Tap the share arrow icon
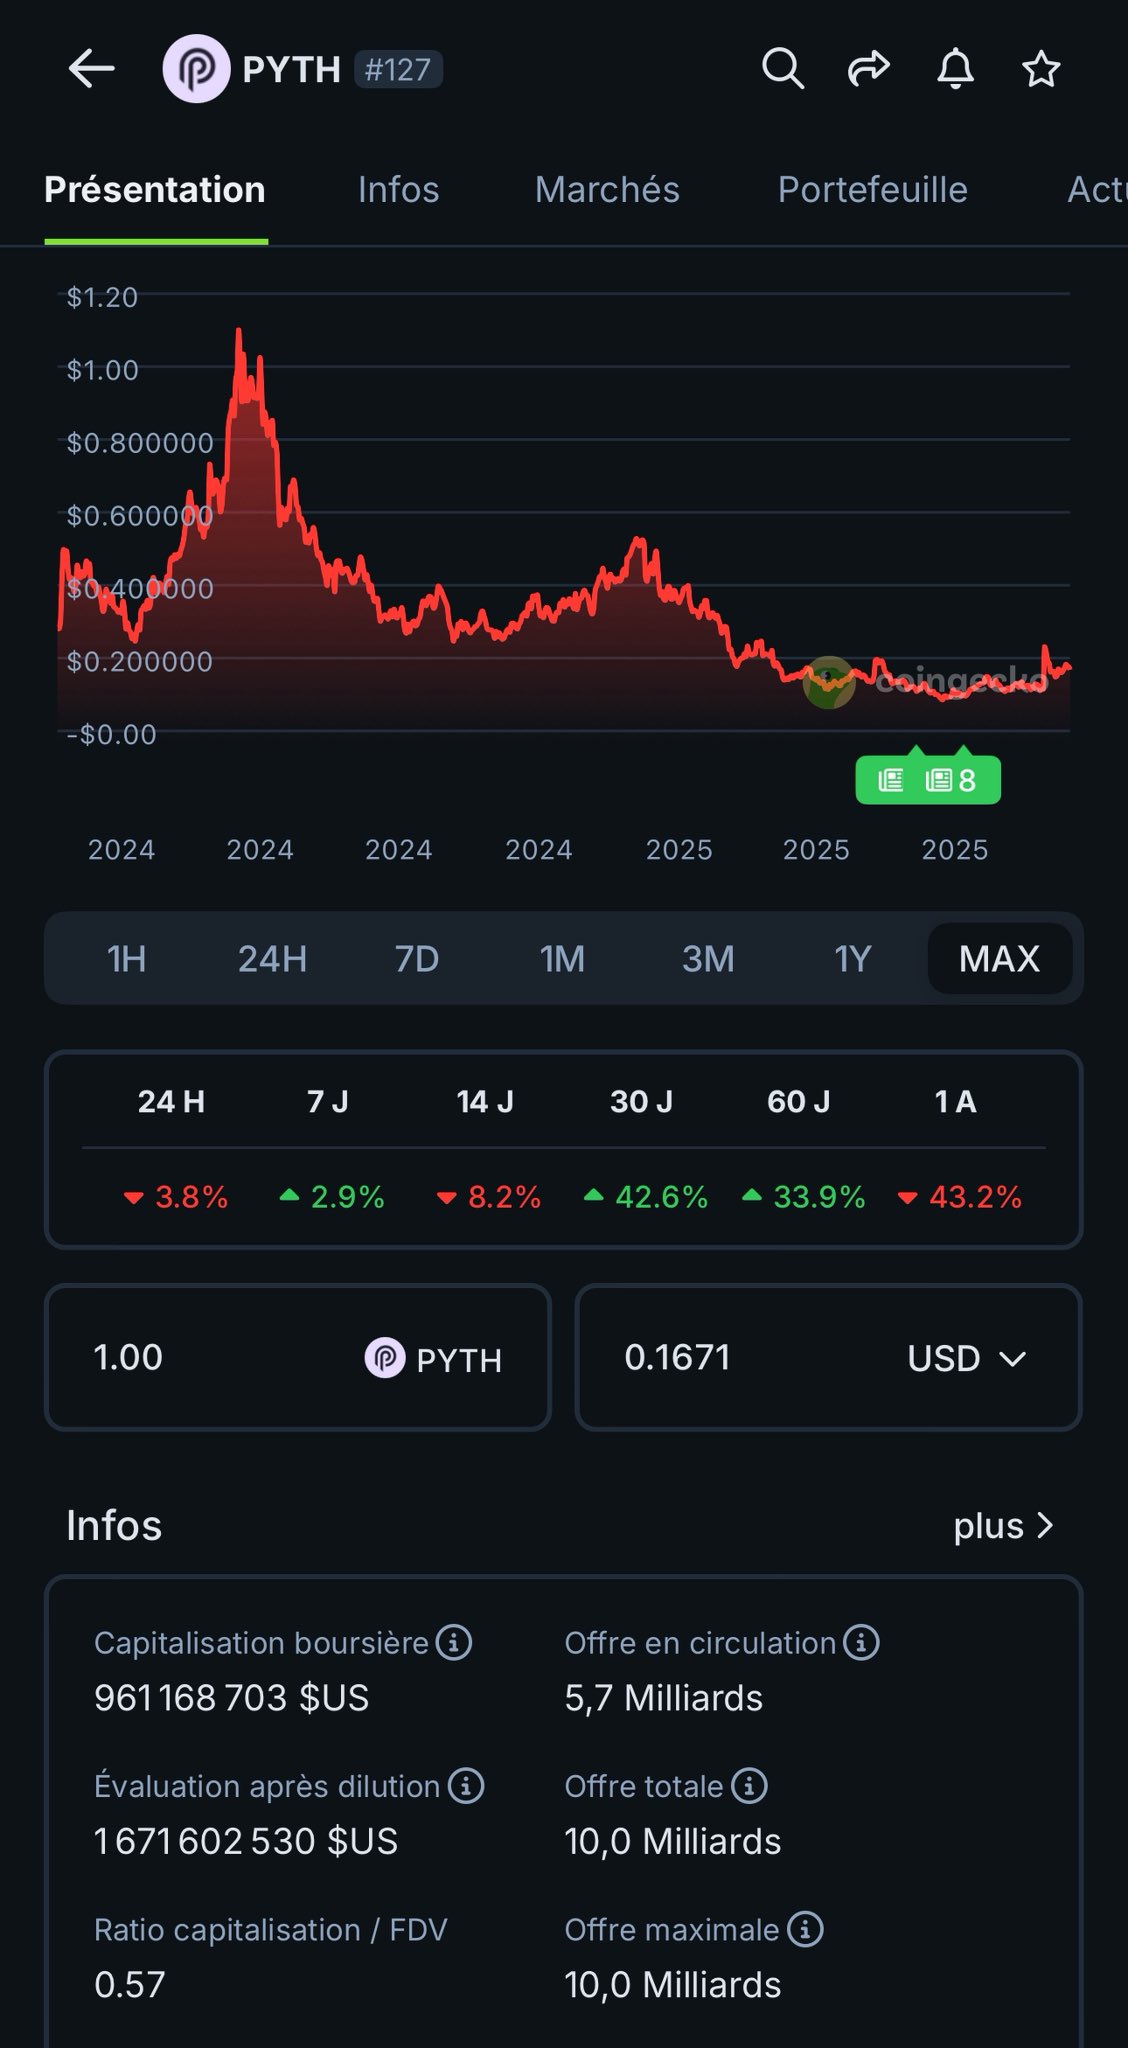1128x2048 pixels. click(868, 69)
